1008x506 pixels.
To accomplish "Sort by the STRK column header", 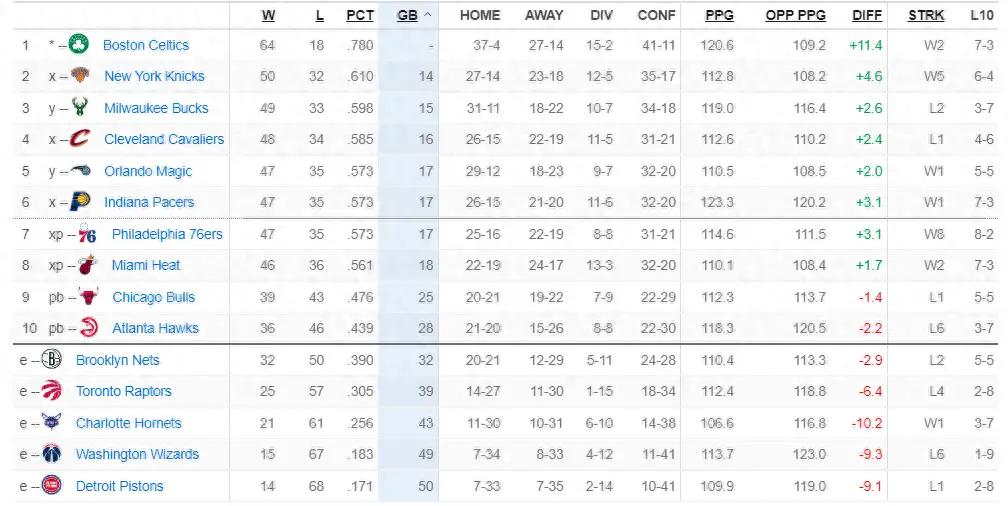I will [x=926, y=15].
